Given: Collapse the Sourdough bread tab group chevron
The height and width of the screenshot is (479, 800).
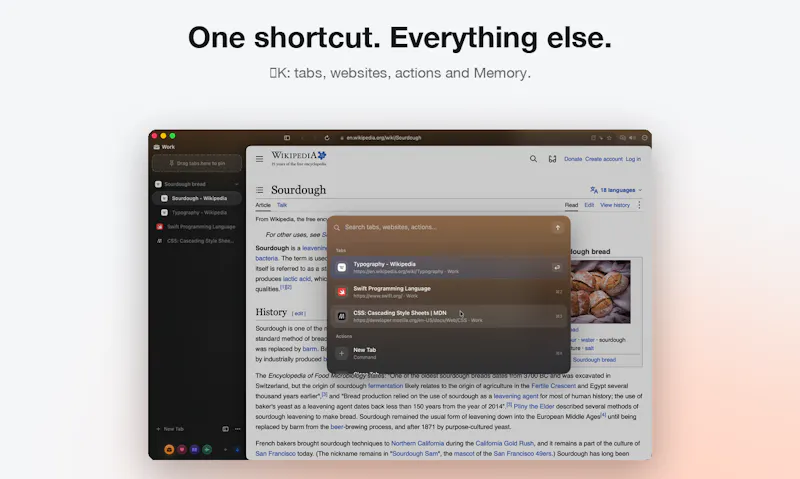Looking at the screenshot, I should 236,184.
